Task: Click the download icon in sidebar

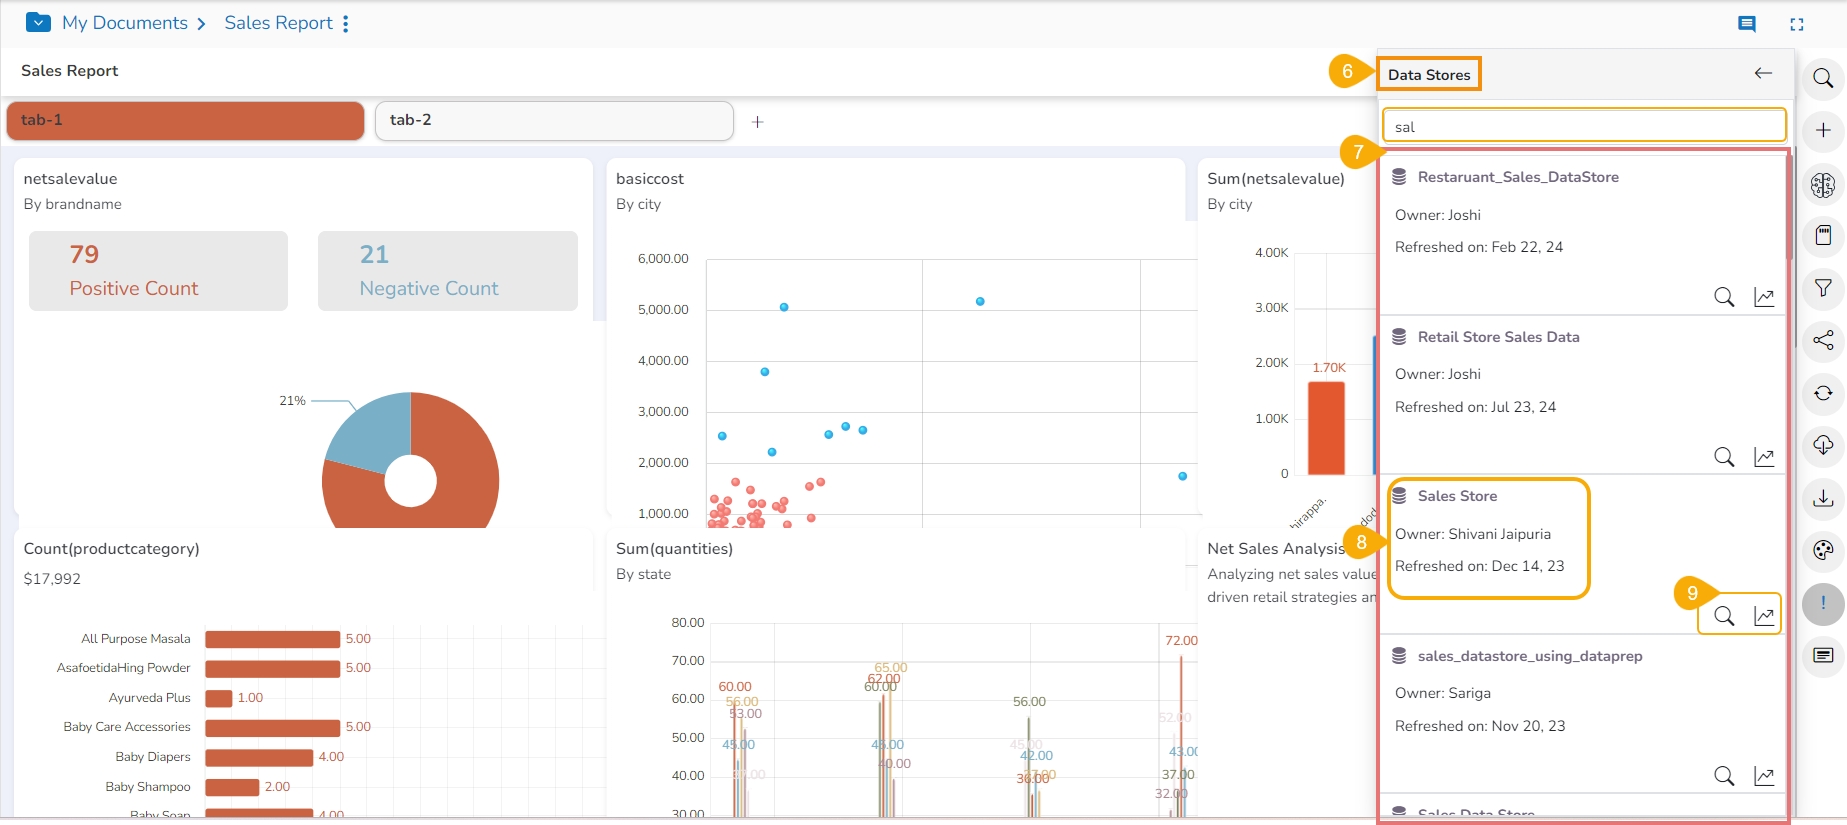Action: [x=1823, y=498]
